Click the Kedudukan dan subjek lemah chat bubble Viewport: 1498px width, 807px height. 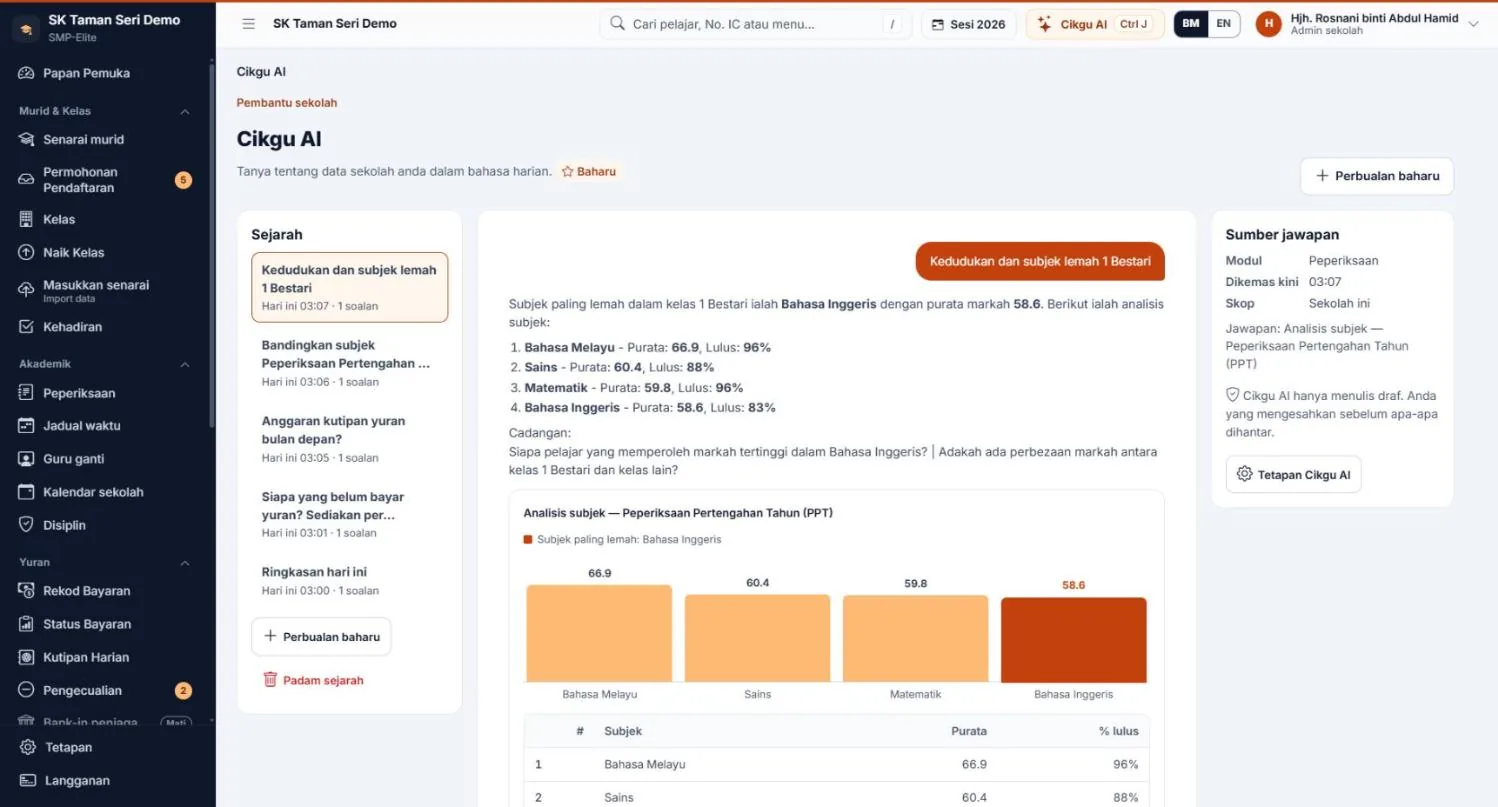[1040, 262]
